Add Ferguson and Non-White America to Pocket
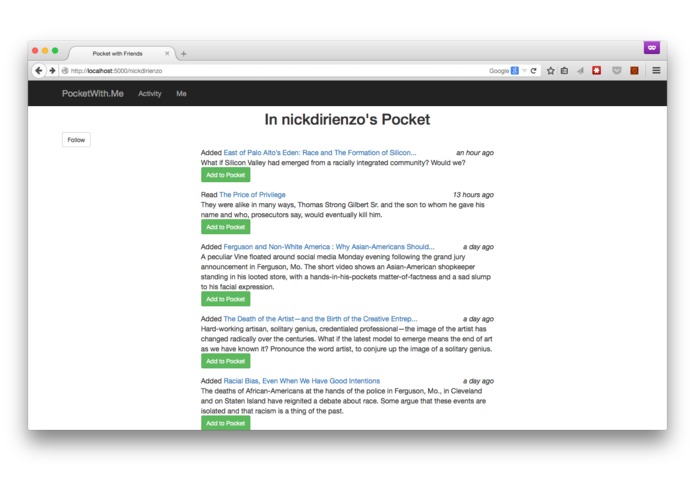Screen dimensions: 695x494 pos(226,299)
